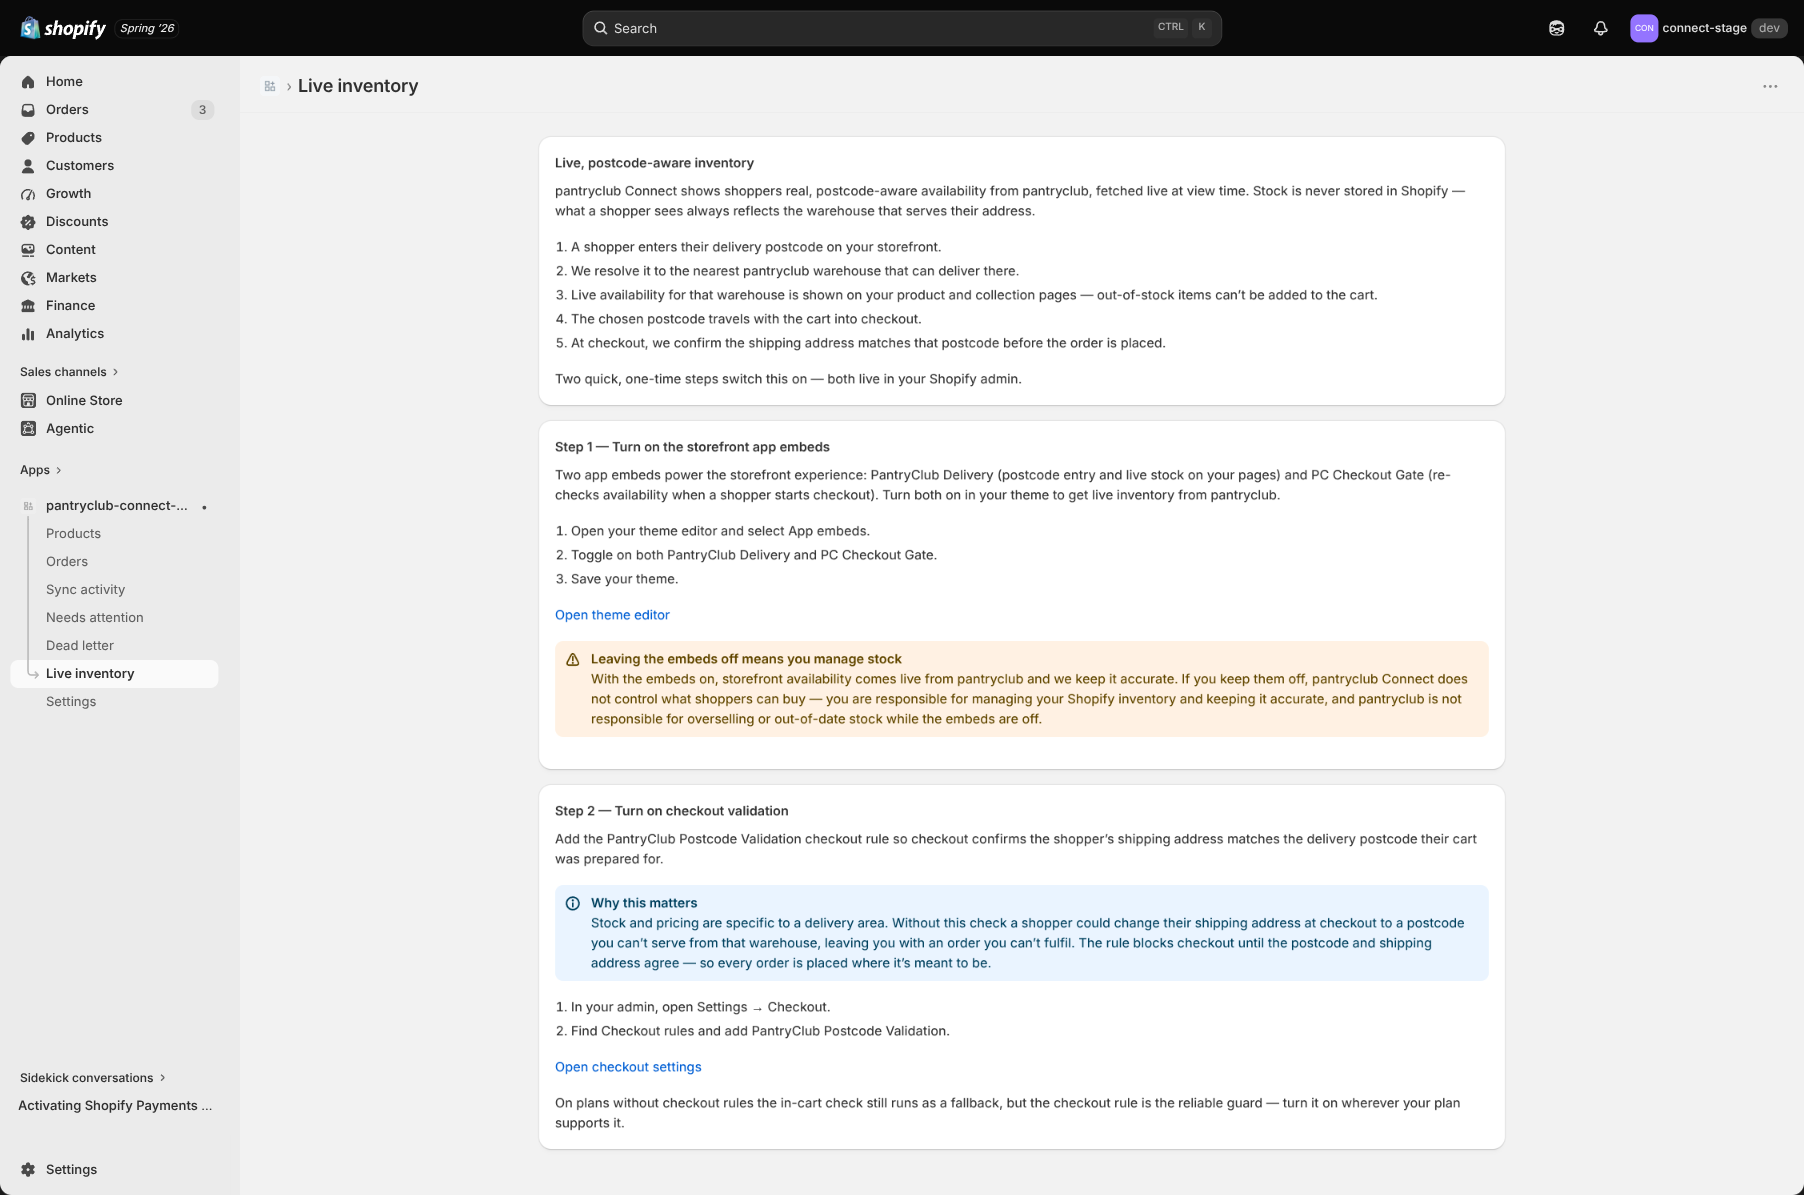Open the app's Products page
The image size is (1804, 1195).
[73, 534]
